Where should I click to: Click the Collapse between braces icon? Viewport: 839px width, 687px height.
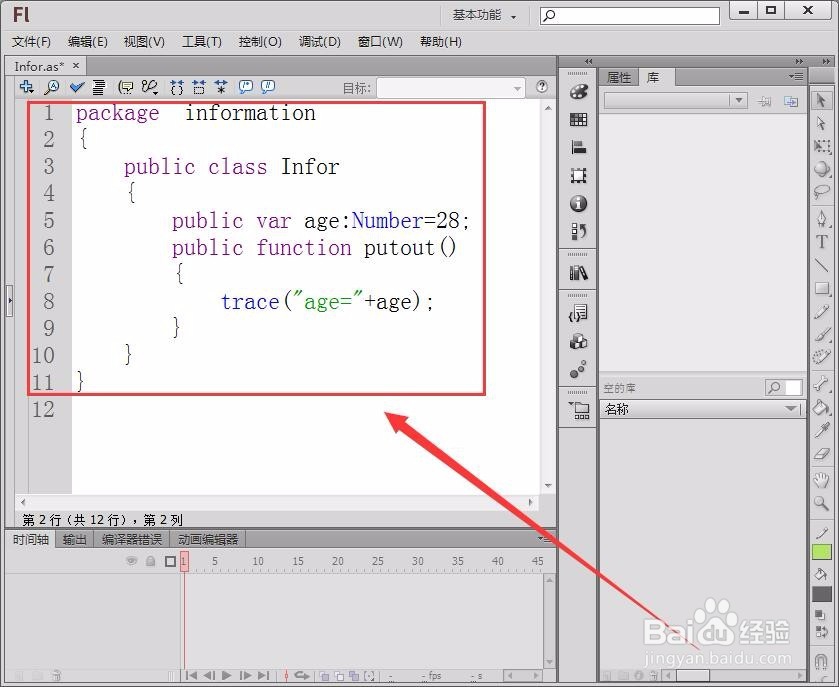177,87
